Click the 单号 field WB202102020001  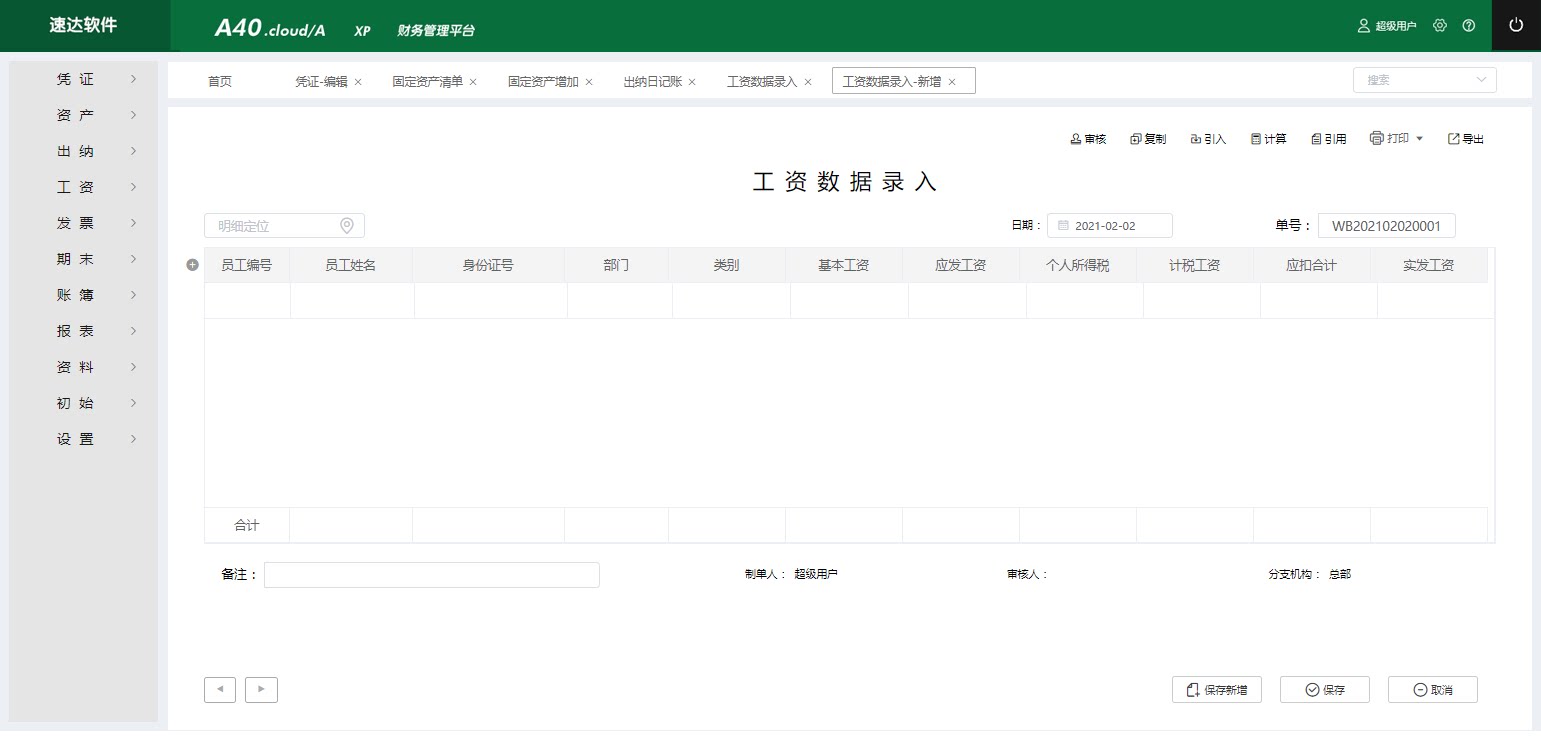click(x=1386, y=226)
